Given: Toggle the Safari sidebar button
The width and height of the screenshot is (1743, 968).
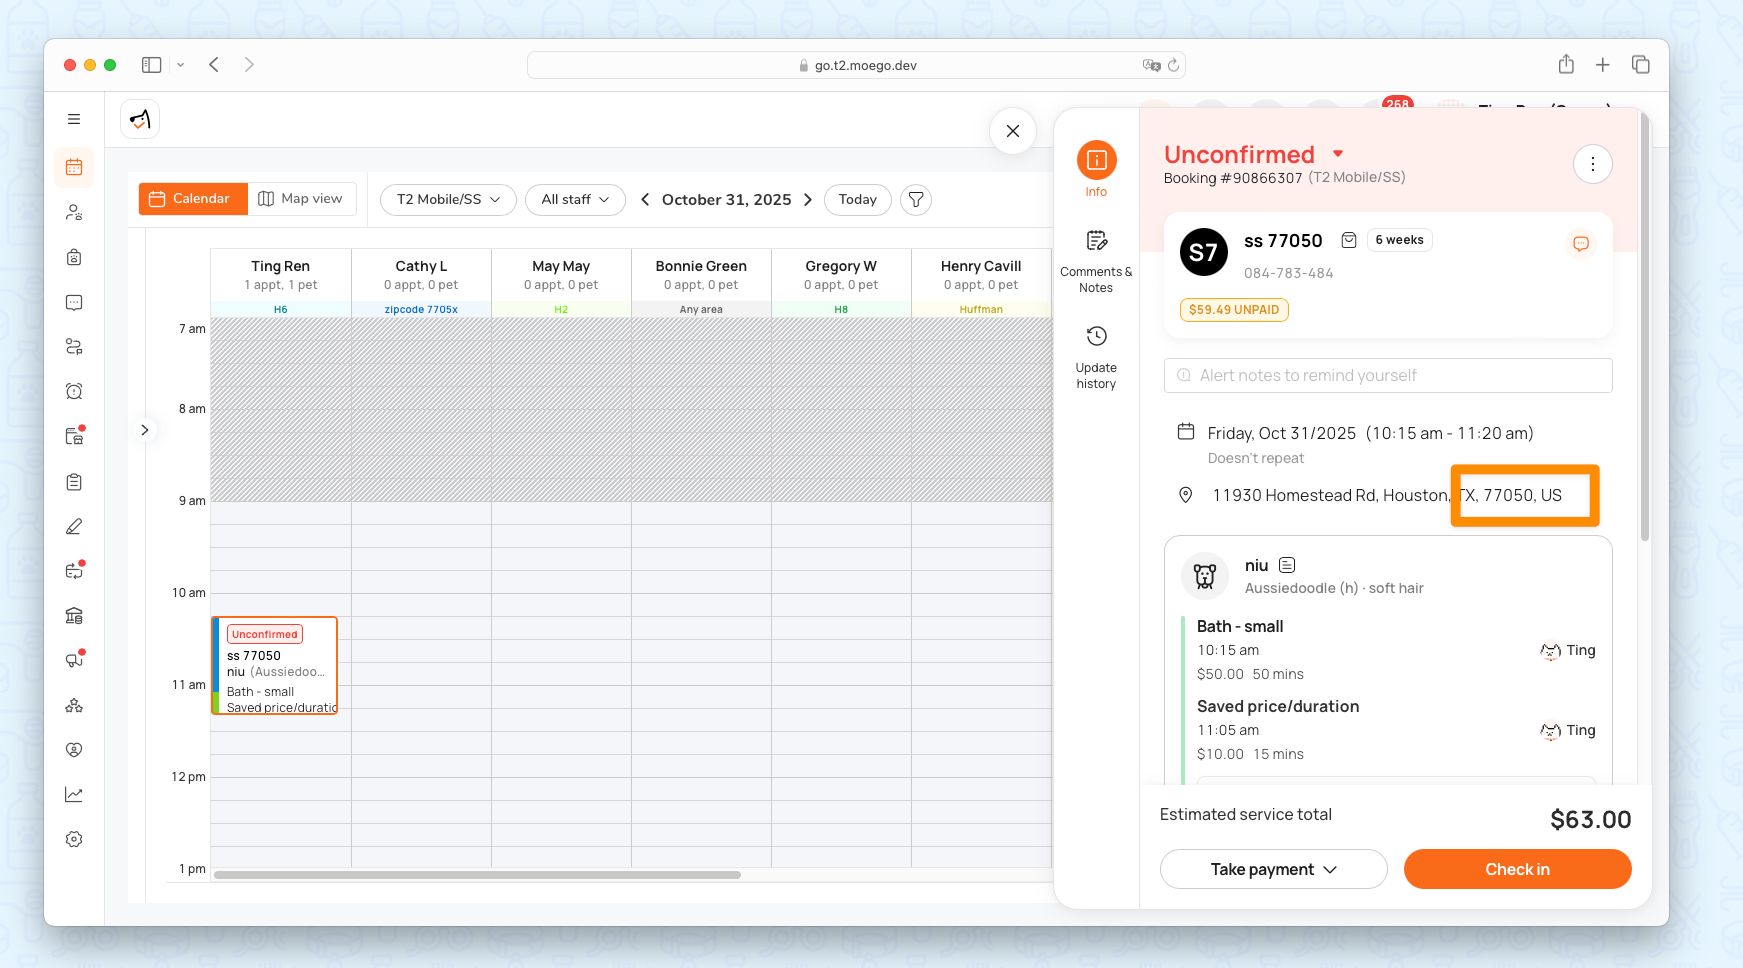Looking at the screenshot, I should (152, 65).
